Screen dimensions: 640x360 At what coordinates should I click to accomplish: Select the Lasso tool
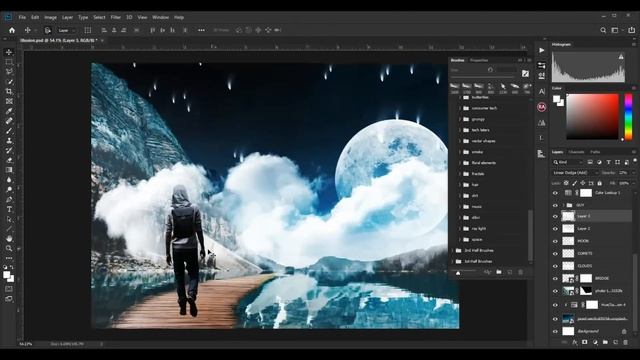[9, 72]
